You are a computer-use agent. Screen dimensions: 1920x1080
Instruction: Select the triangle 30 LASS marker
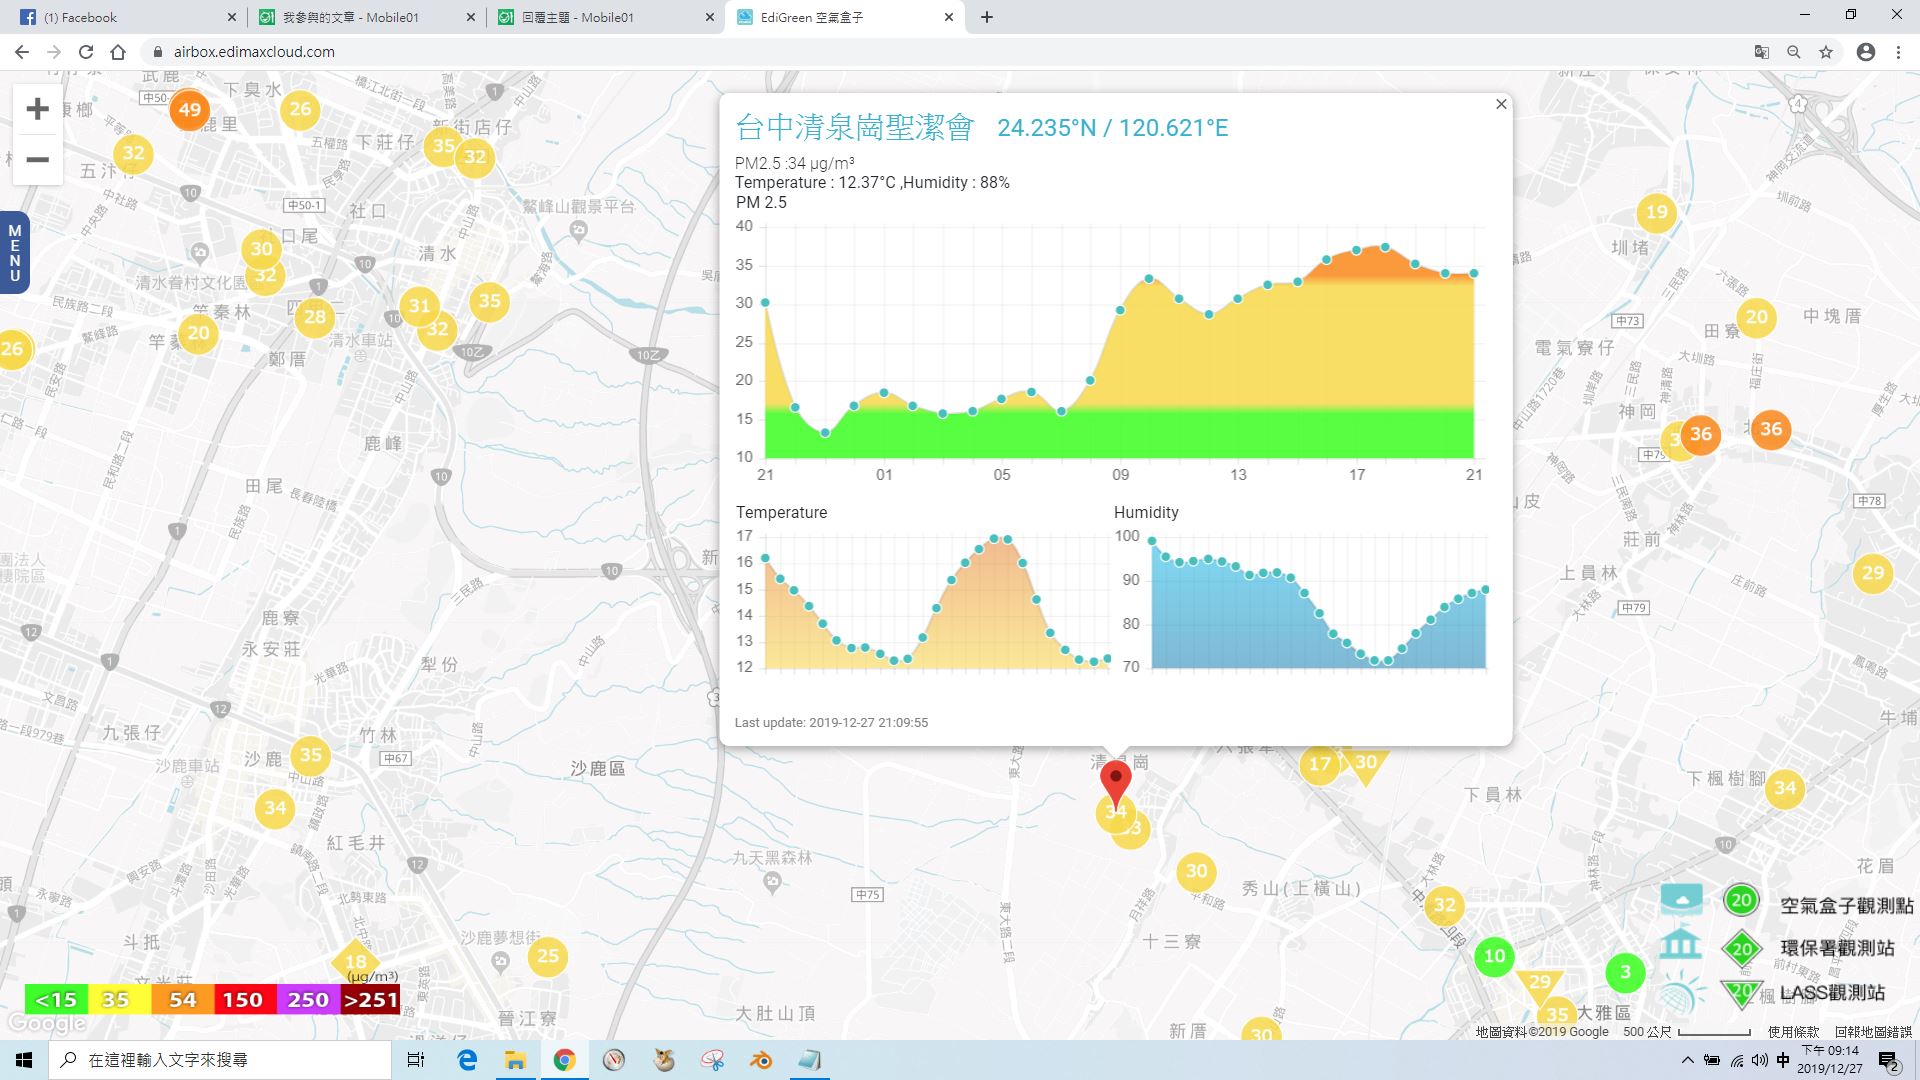pos(1366,765)
